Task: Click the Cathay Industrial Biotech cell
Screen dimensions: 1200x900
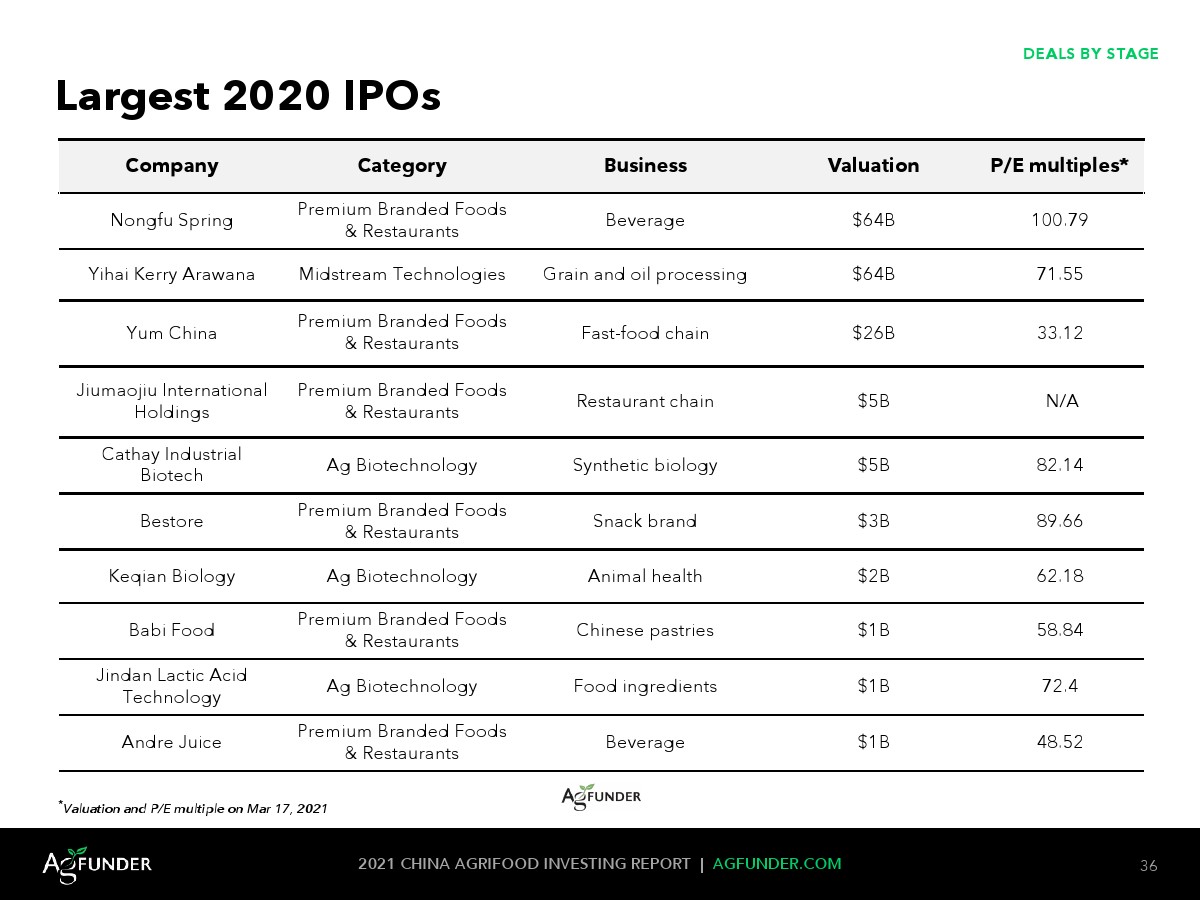Action: [172, 465]
